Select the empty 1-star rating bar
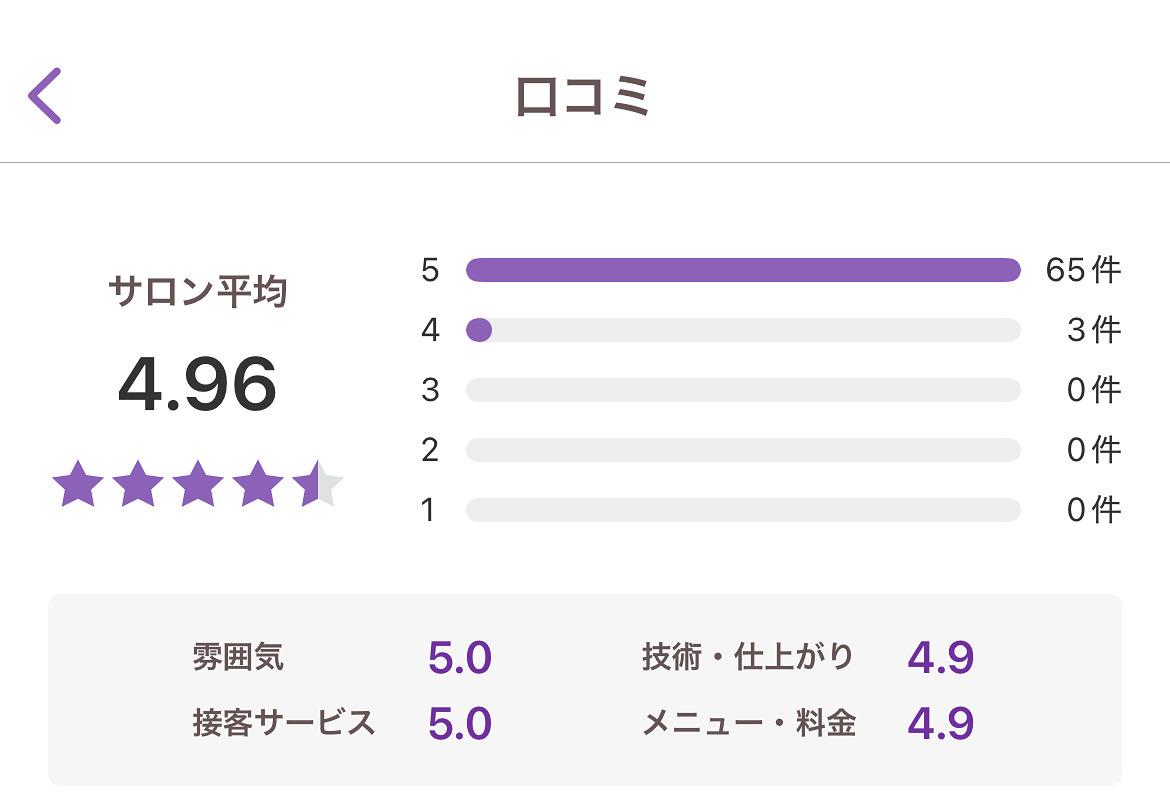The height and width of the screenshot is (812, 1170). [x=742, y=510]
